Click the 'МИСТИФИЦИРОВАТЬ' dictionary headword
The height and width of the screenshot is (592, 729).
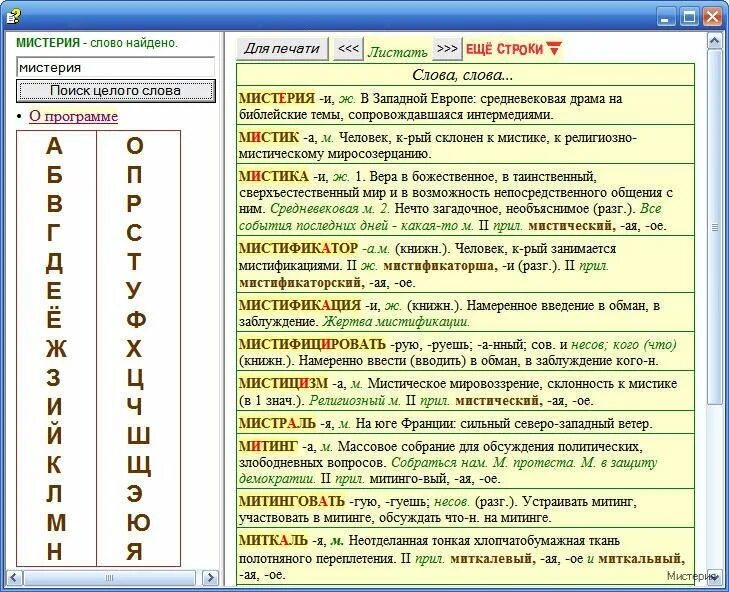312,344
